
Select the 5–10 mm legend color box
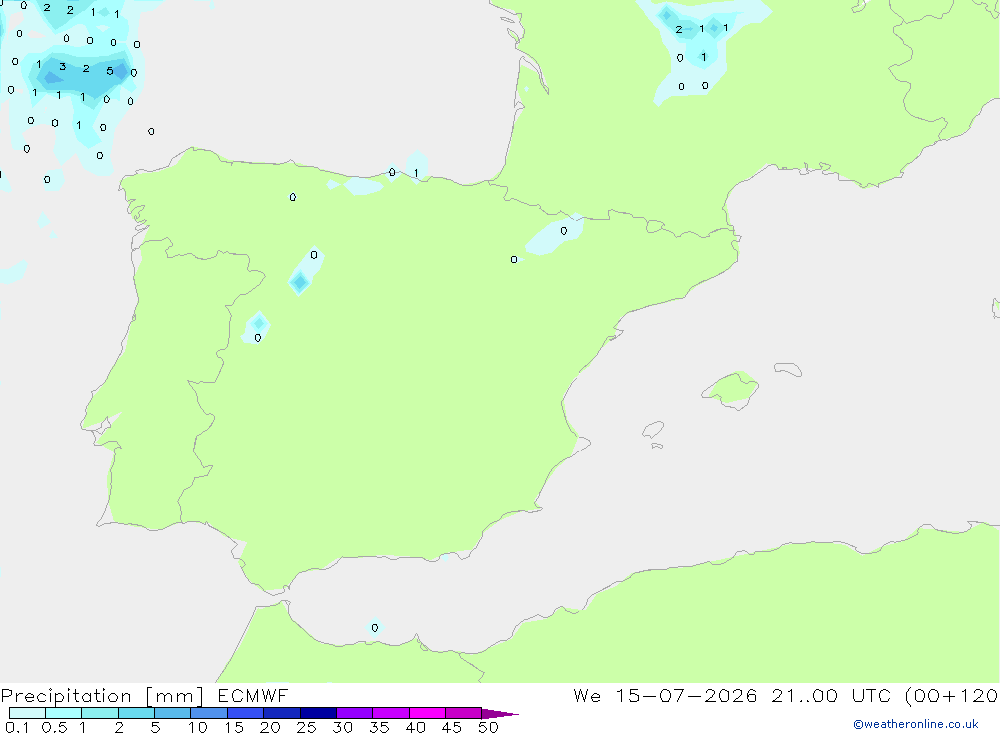click(x=173, y=713)
